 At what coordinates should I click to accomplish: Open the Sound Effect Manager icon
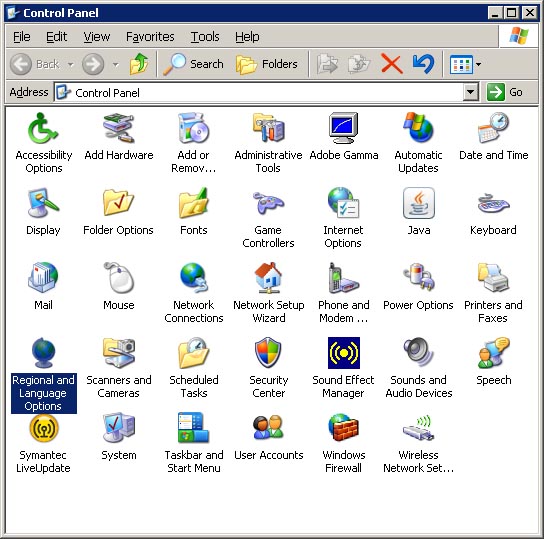343,353
